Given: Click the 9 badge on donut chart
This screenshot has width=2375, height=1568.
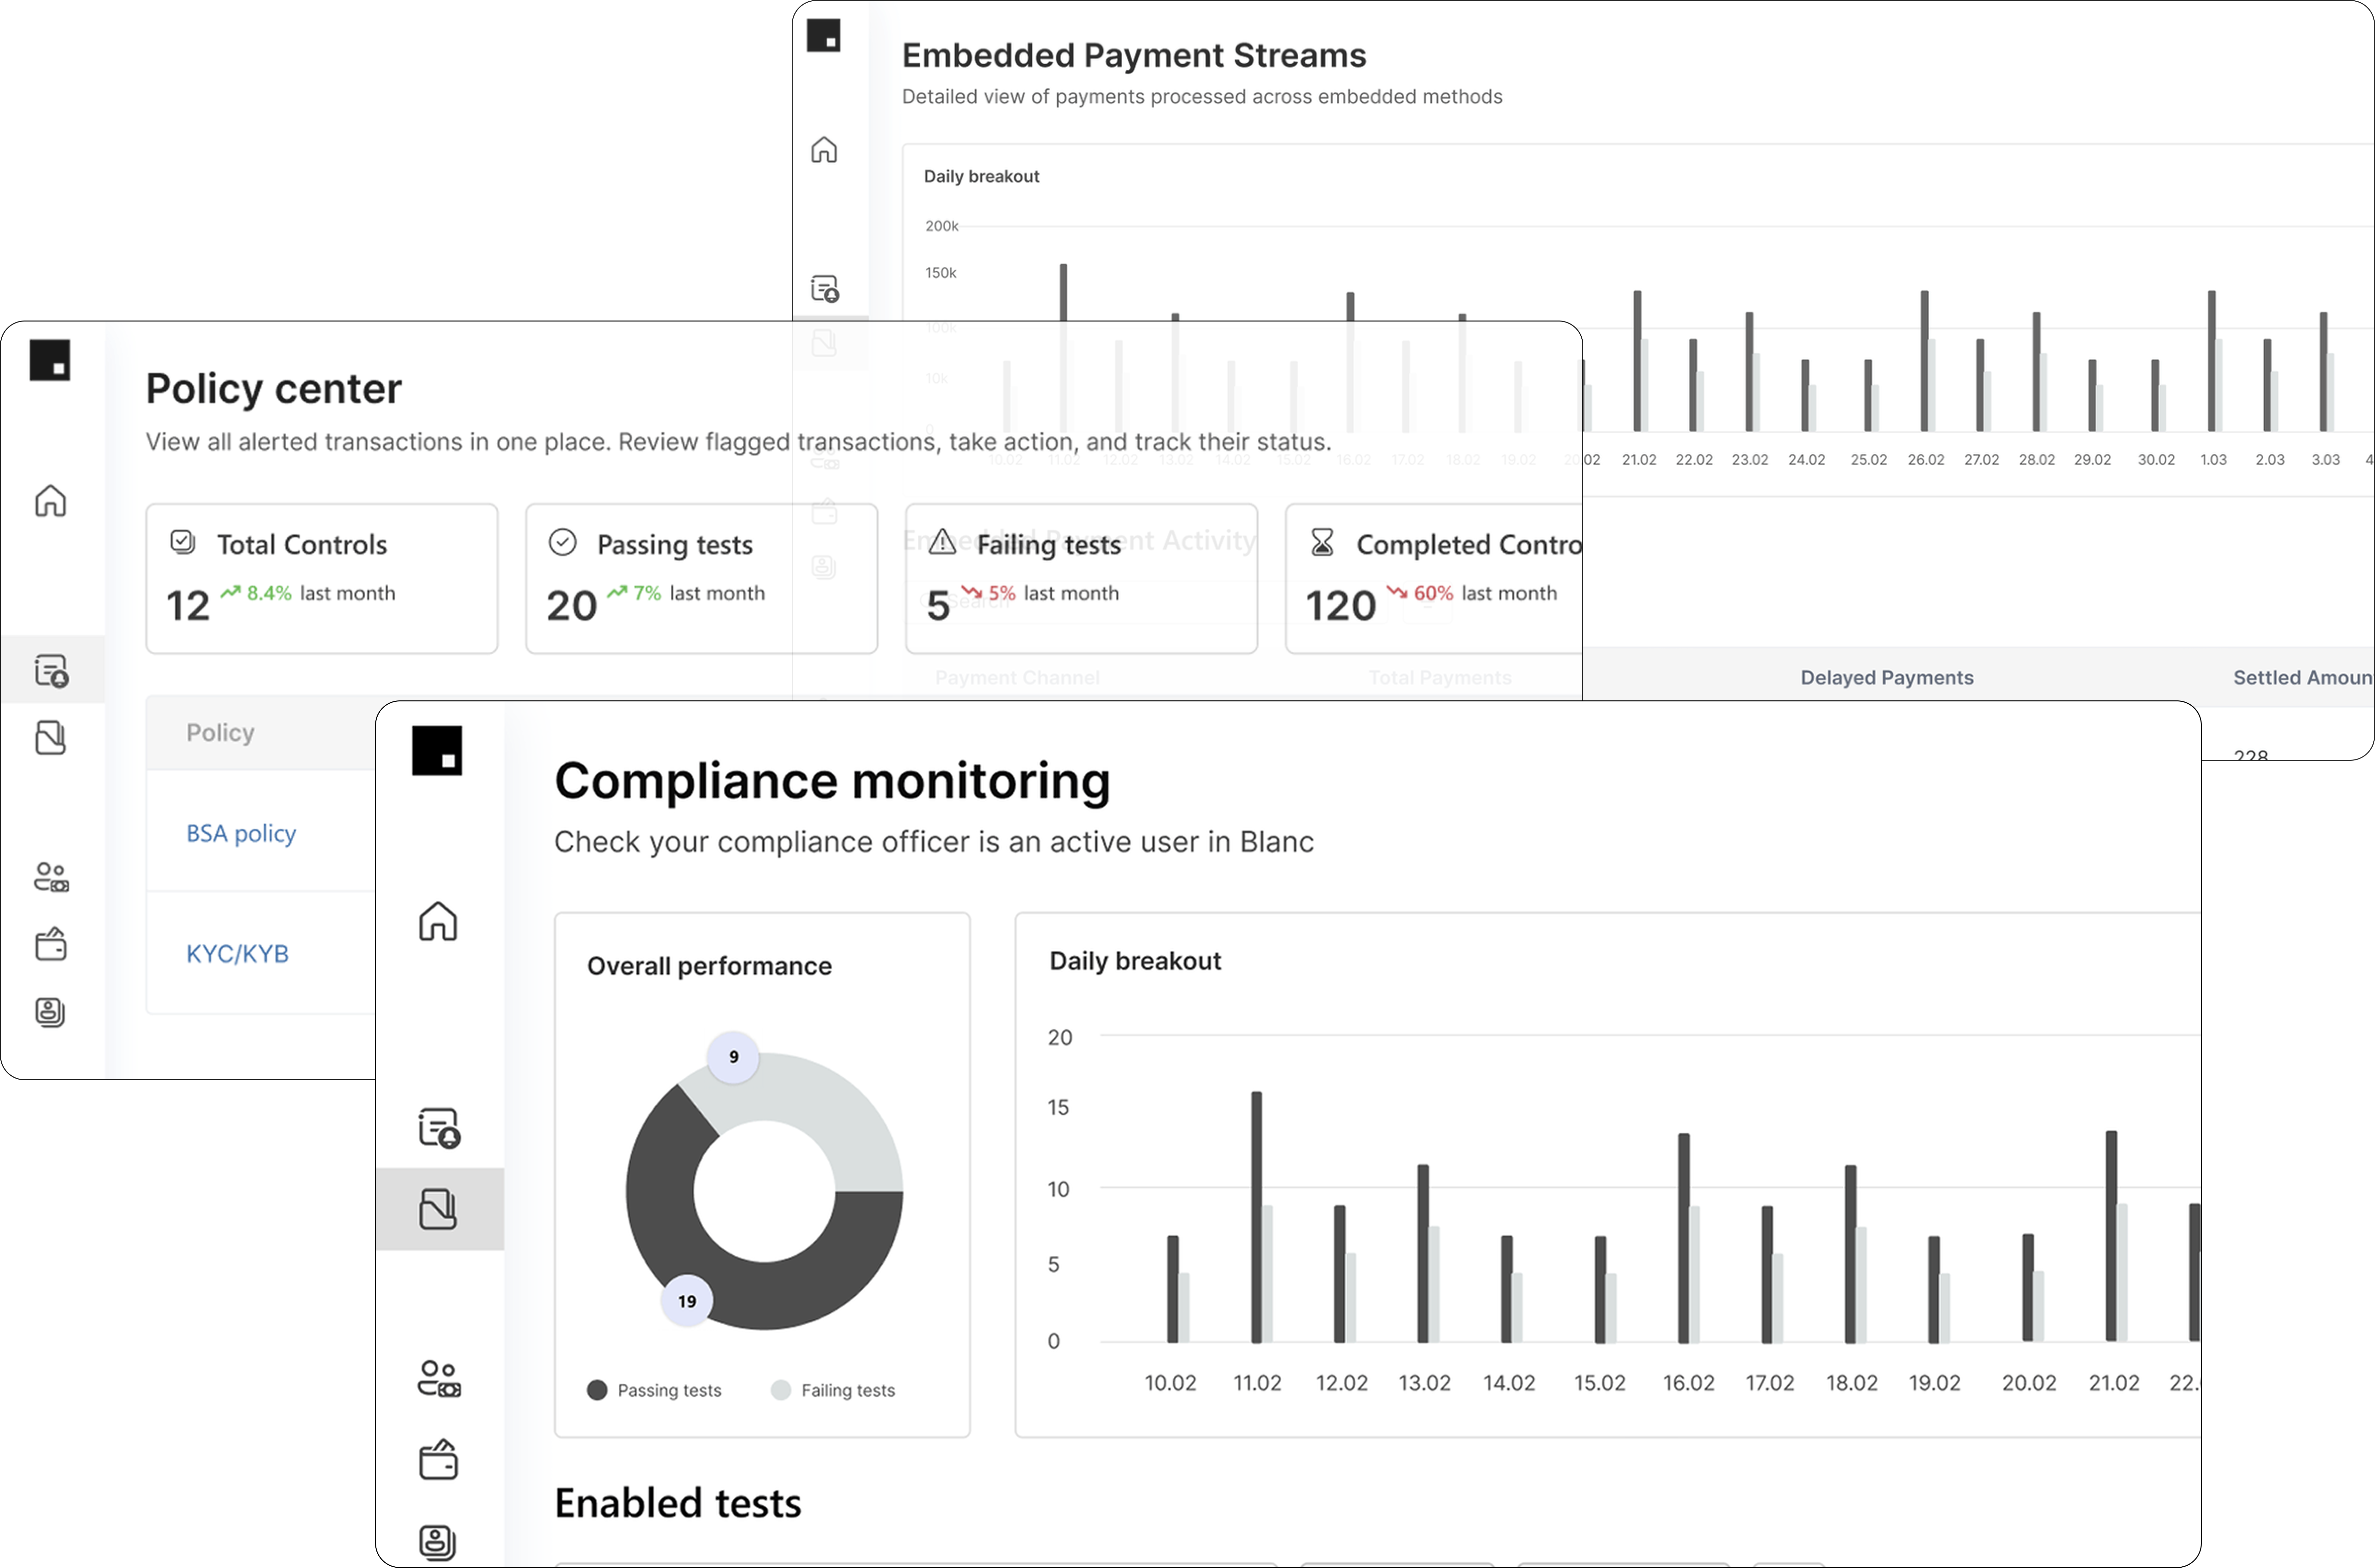Looking at the screenshot, I should (x=734, y=1057).
